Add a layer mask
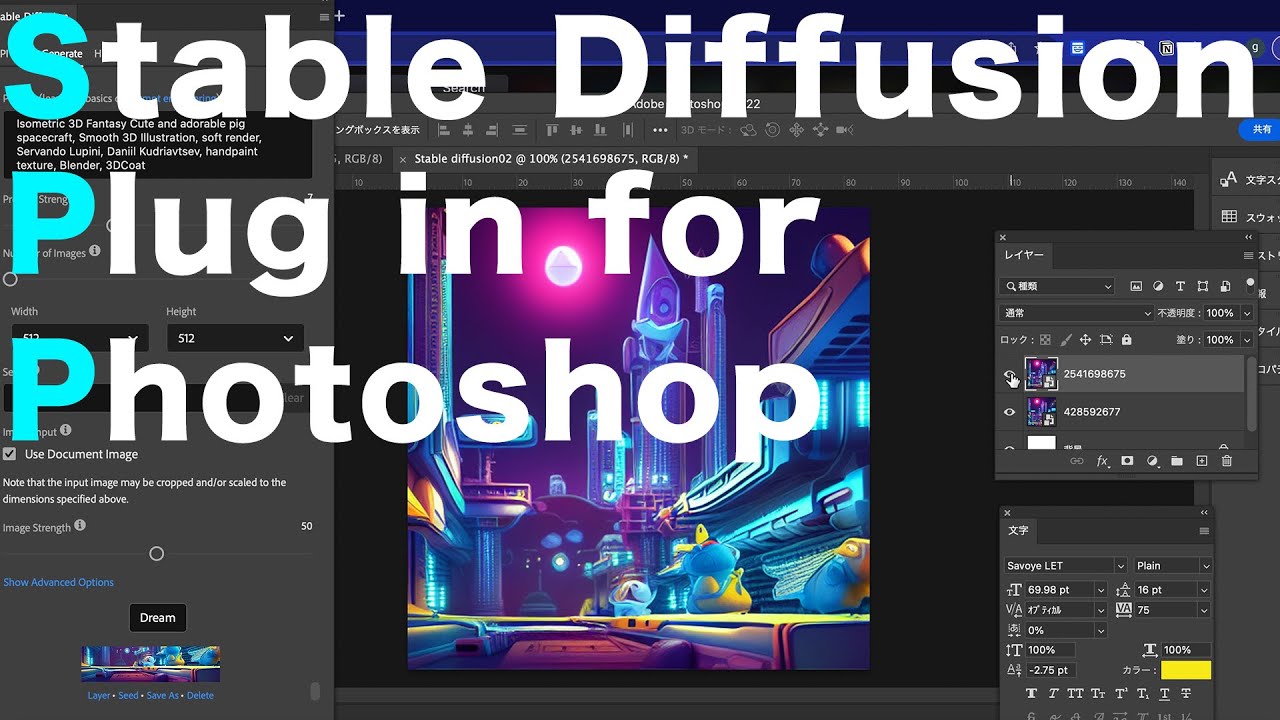 [x=1127, y=461]
